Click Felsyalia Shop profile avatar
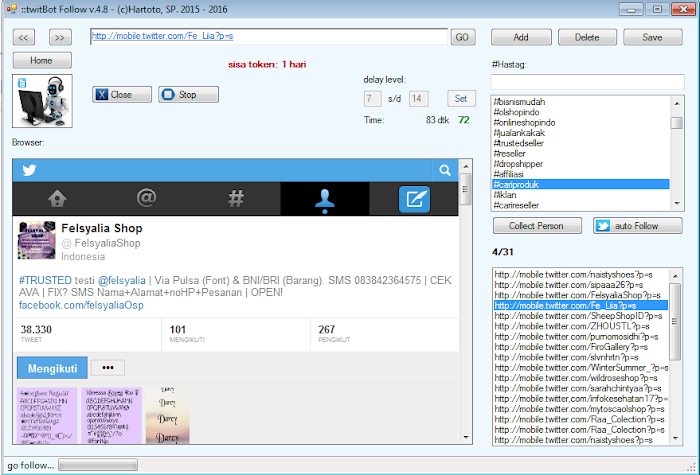 click(37, 240)
